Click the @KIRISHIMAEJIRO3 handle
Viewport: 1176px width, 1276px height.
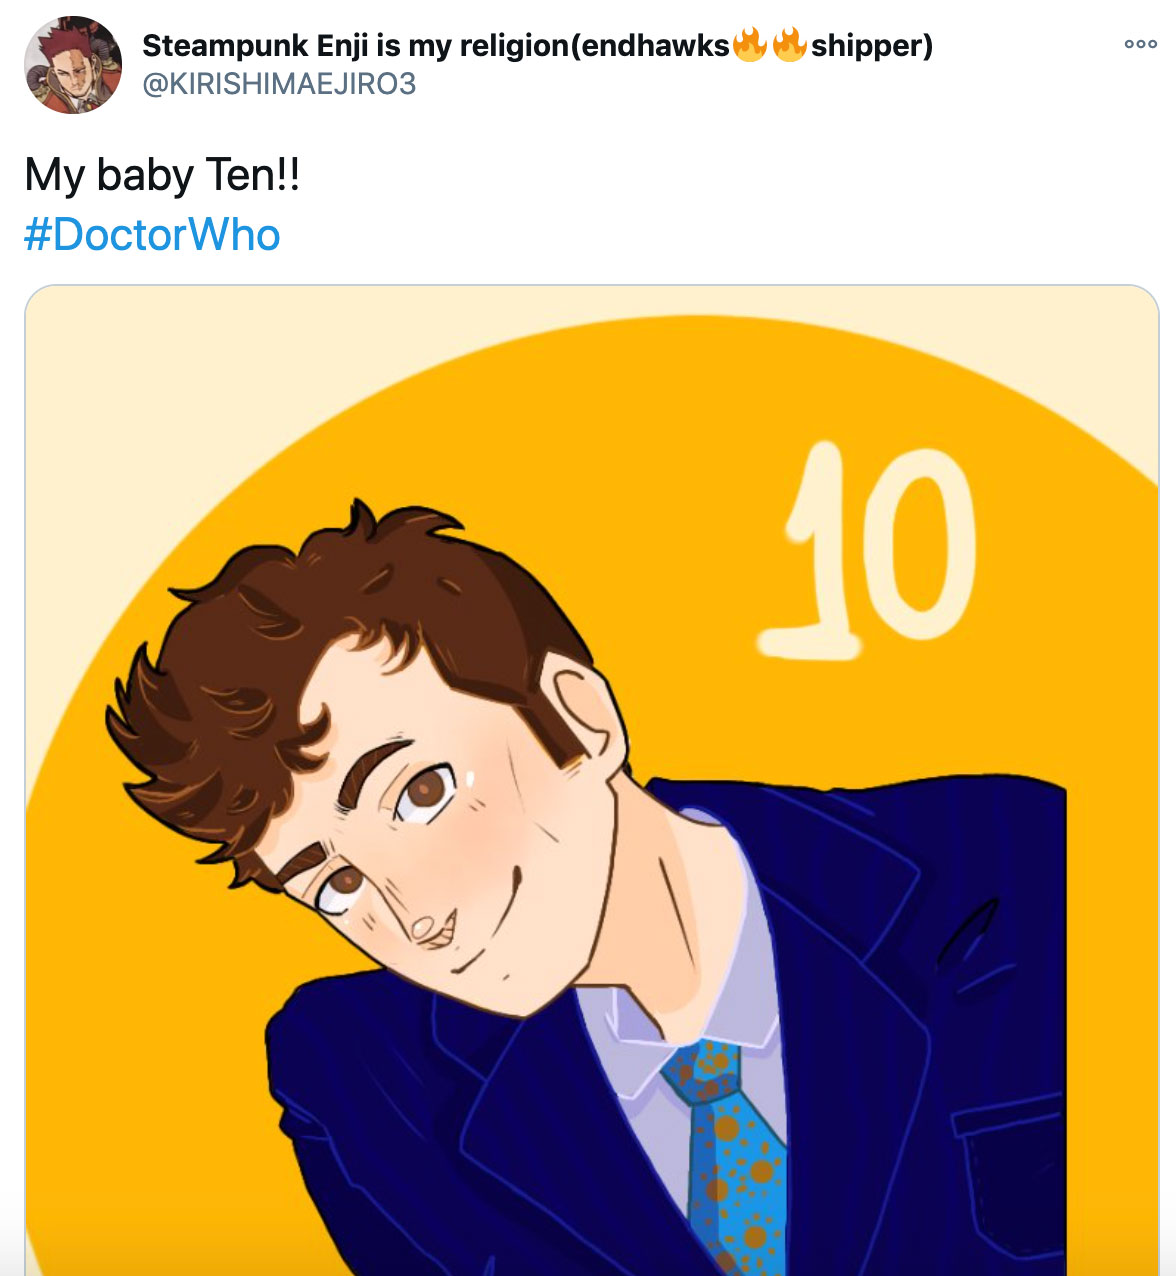pyautogui.click(x=279, y=83)
